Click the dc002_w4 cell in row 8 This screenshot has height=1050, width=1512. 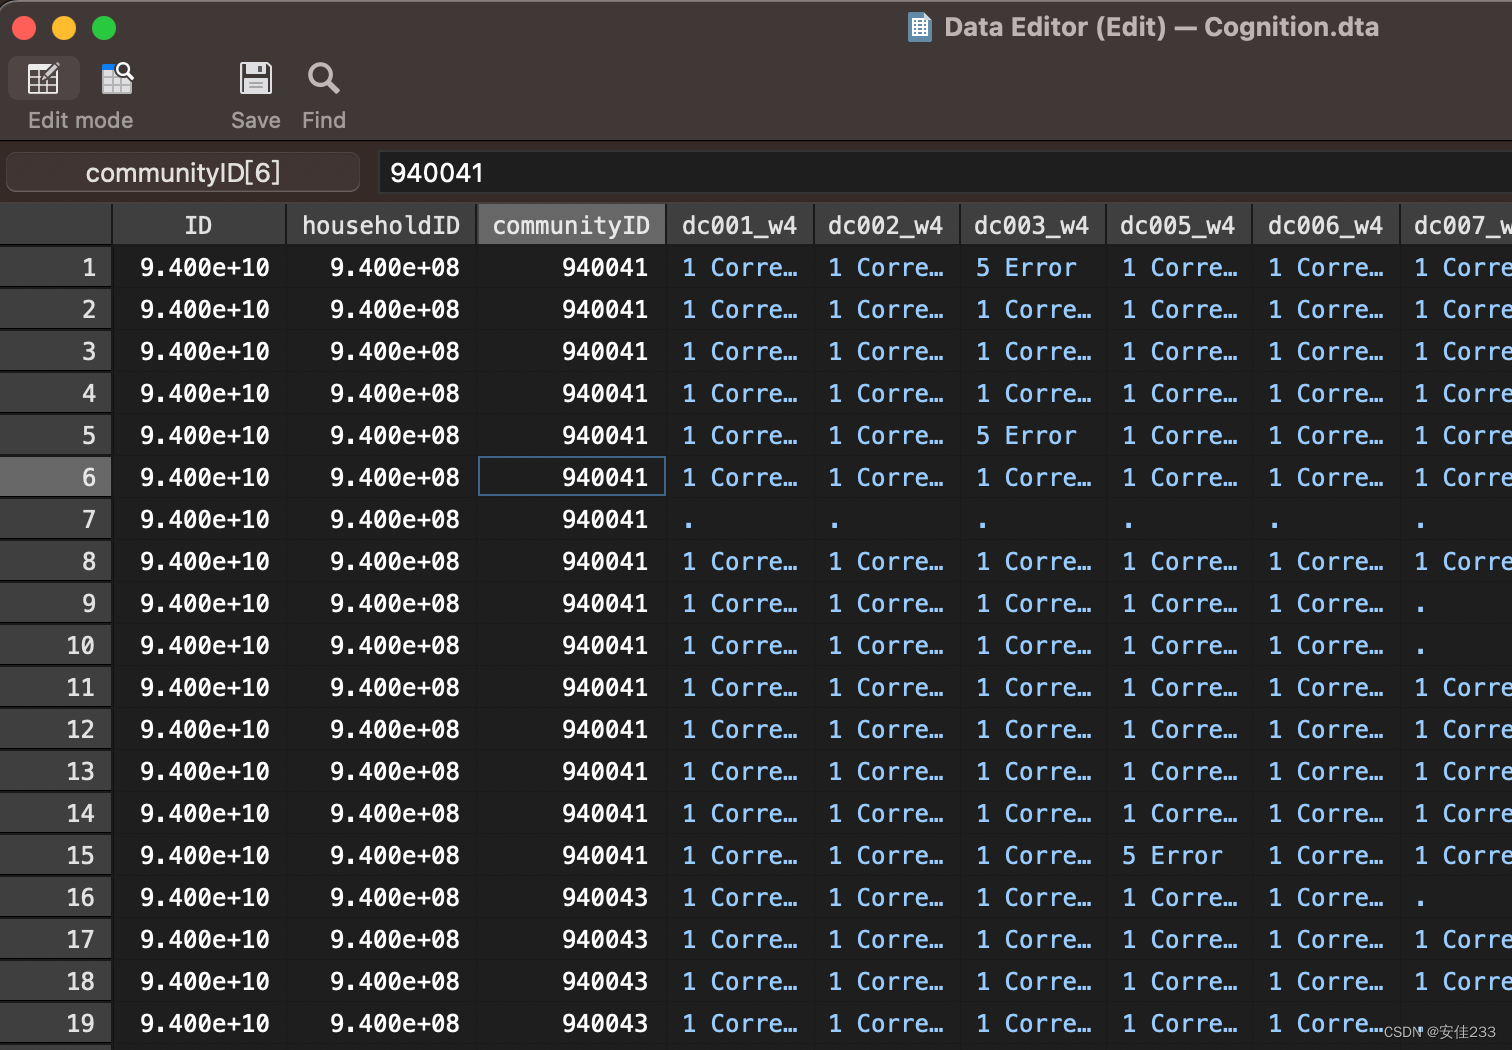[886, 561]
